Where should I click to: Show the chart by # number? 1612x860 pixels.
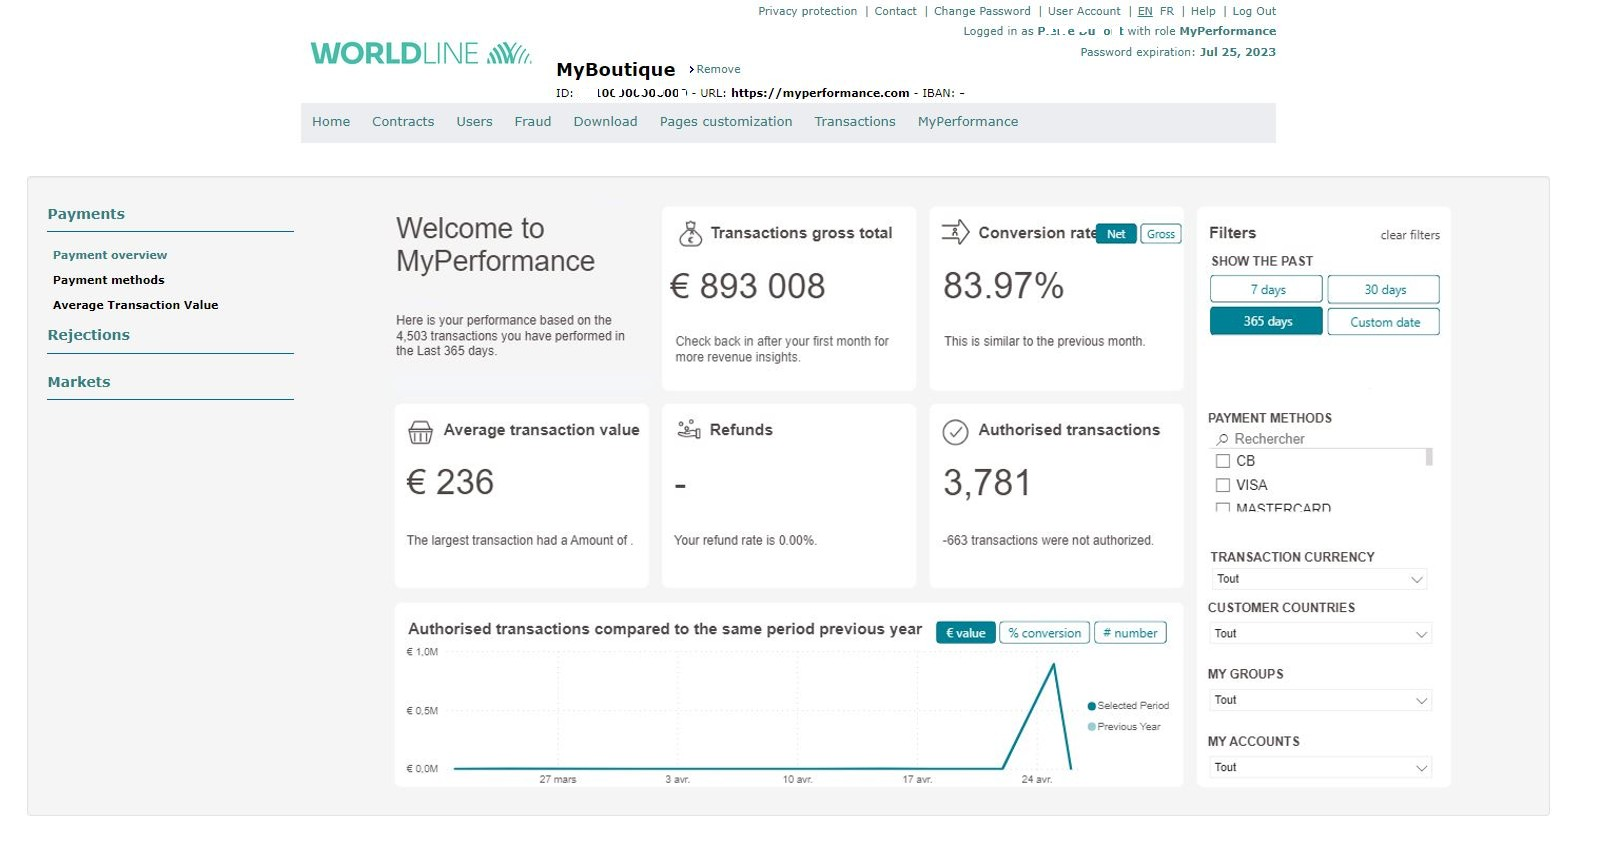point(1130,633)
